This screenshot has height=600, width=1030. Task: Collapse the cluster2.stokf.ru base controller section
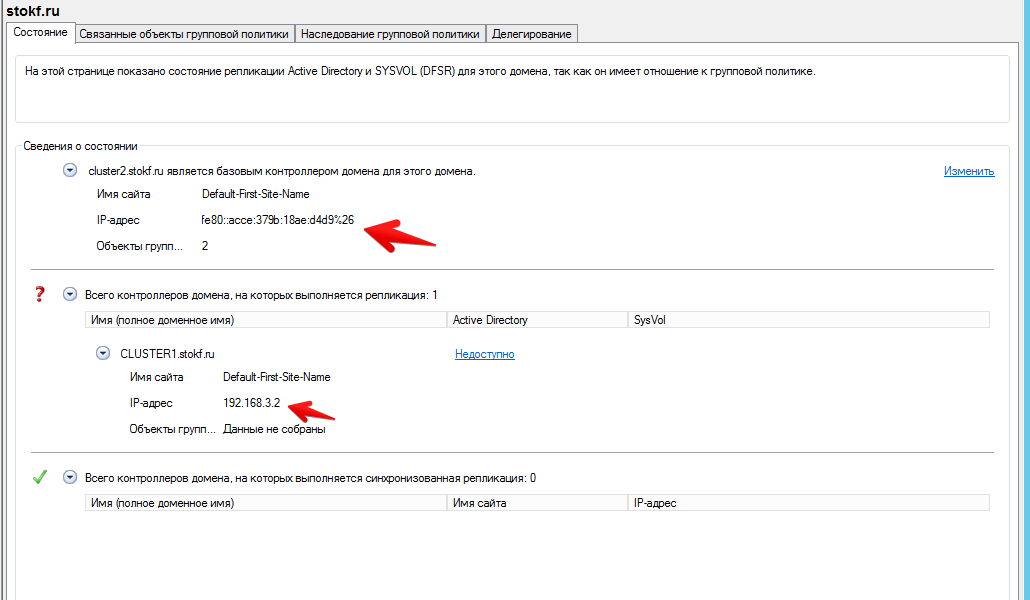(70, 170)
